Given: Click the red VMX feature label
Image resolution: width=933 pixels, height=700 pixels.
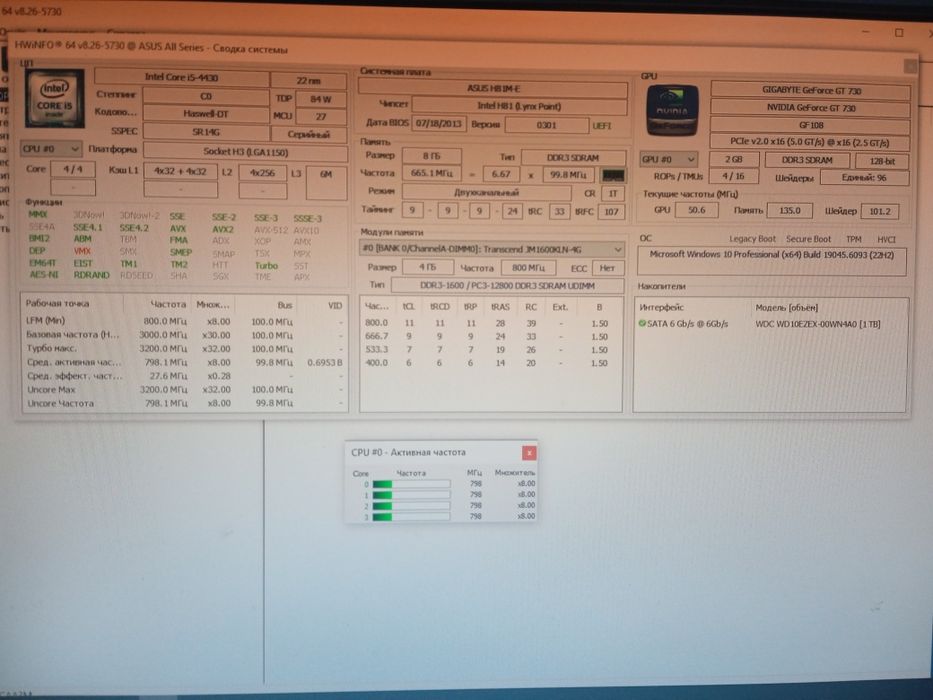Looking at the screenshot, I should (x=82, y=251).
